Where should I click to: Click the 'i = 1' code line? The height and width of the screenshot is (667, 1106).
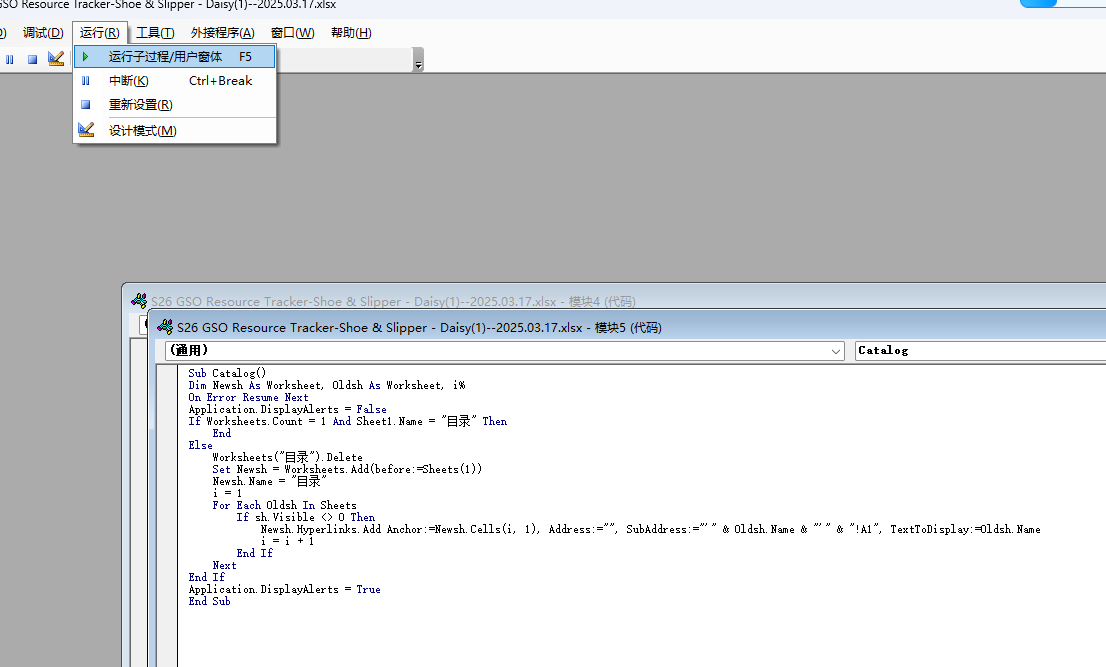227,493
